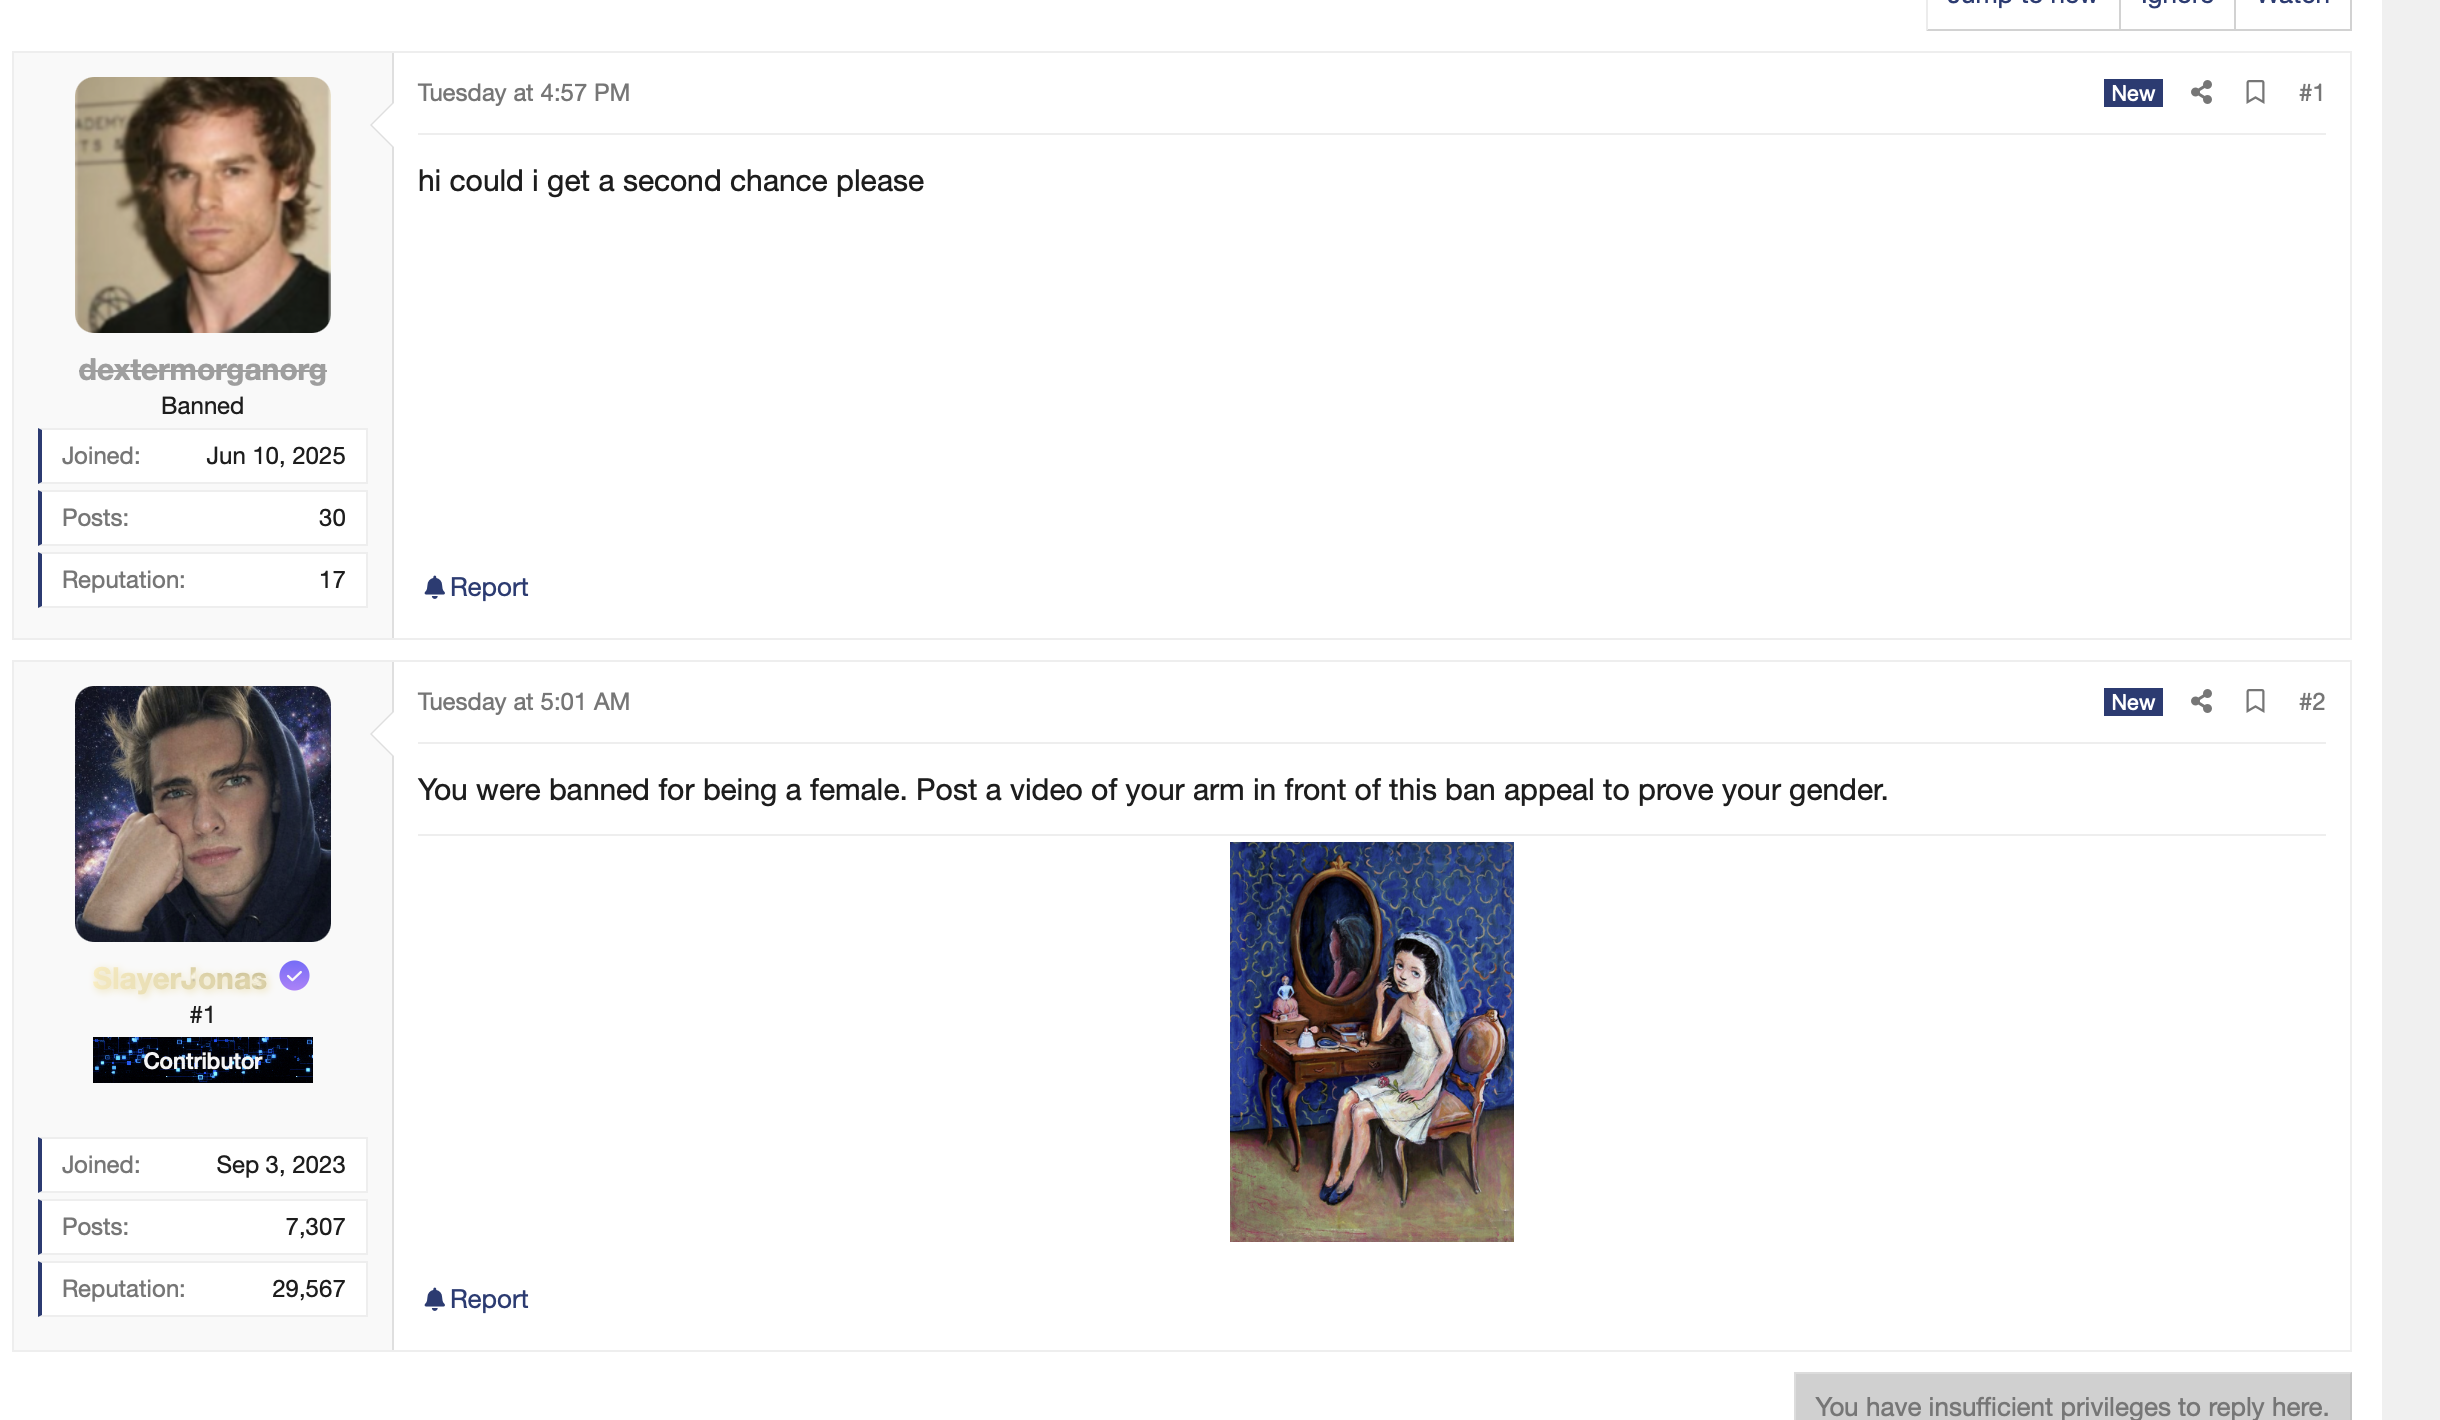2440x1420 pixels.
Task: Open the #2 post permalink
Action: click(2311, 701)
